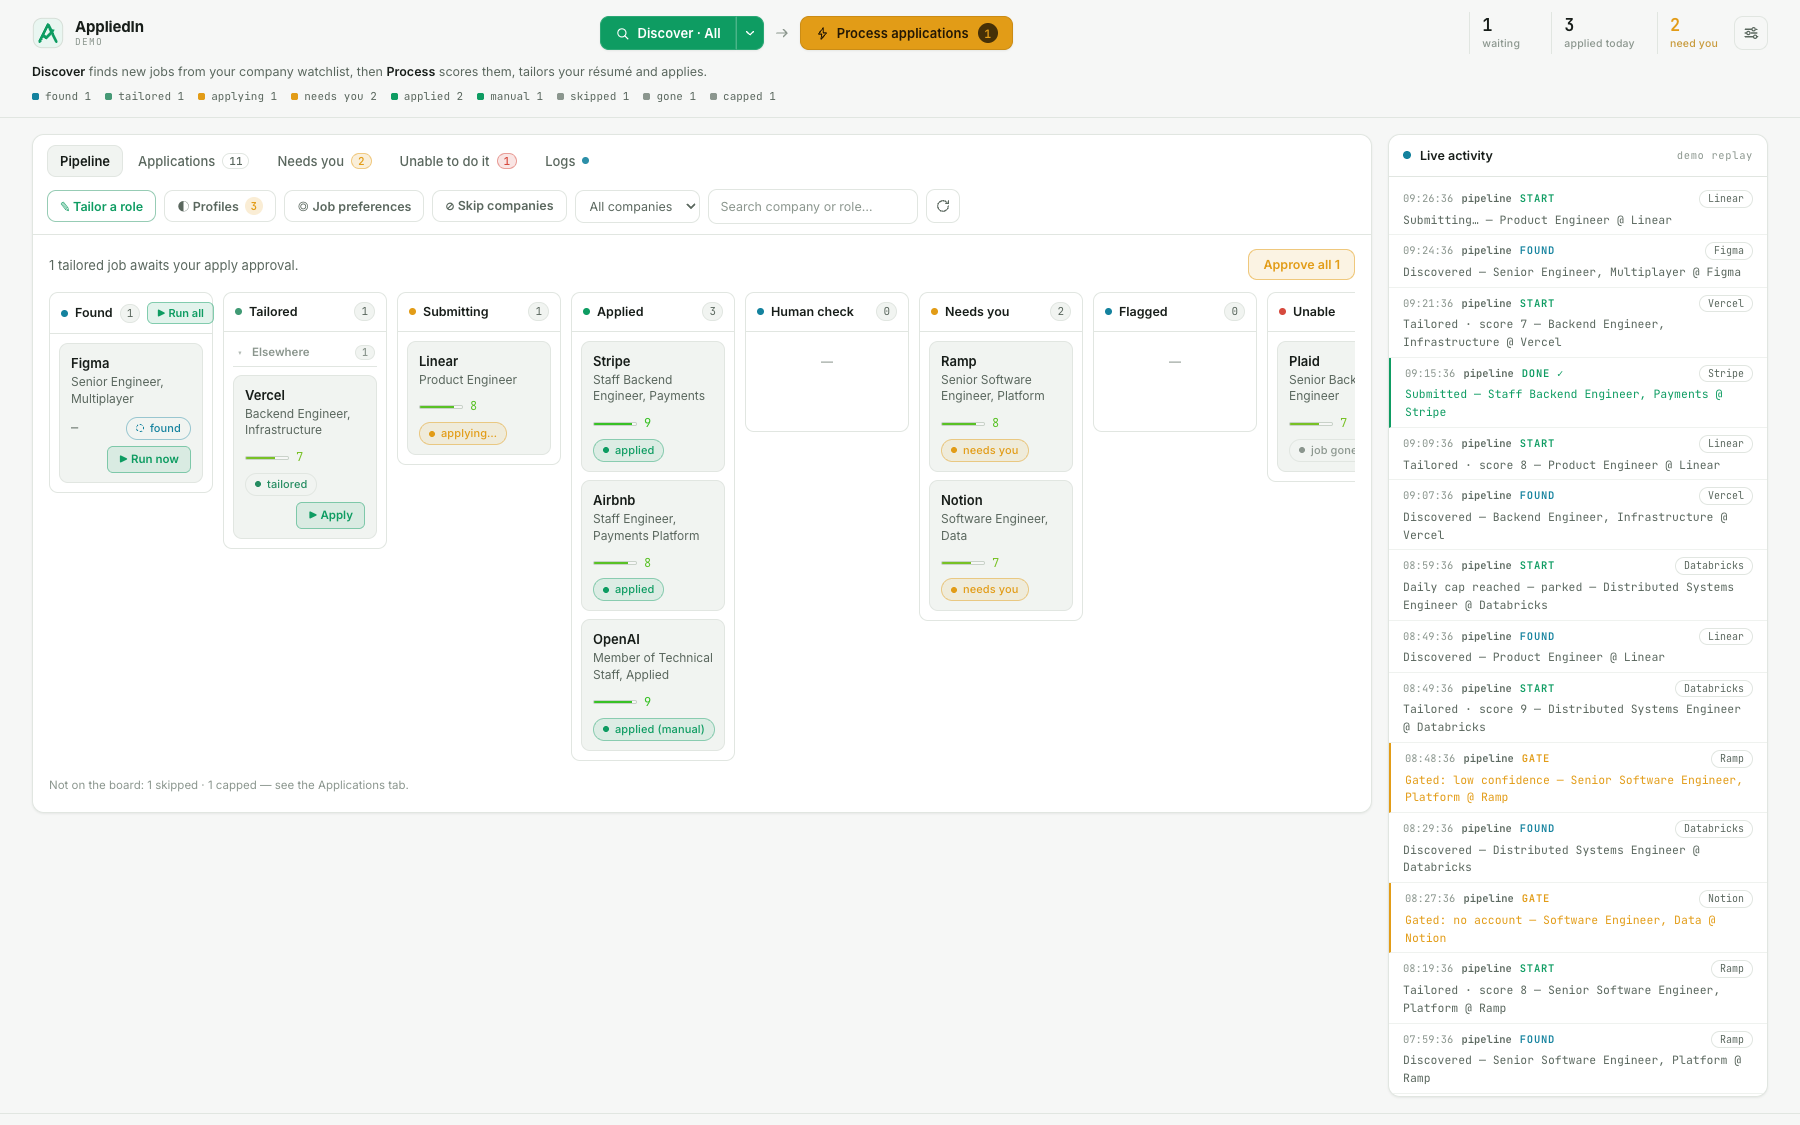Click the applied pill on the Airbnb card

pos(628,589)
